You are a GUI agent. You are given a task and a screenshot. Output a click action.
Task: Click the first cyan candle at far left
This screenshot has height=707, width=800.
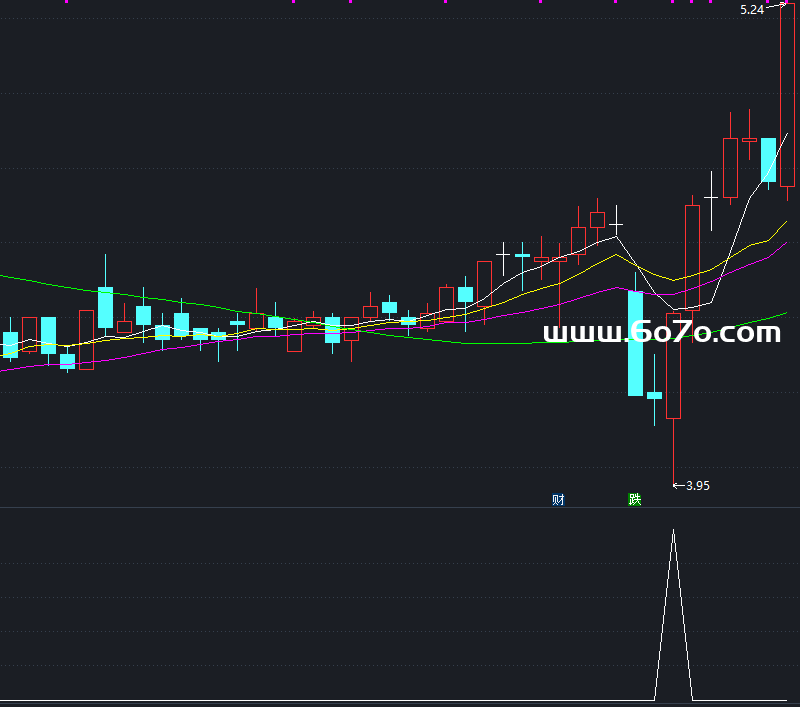click(x=10, y=344)
